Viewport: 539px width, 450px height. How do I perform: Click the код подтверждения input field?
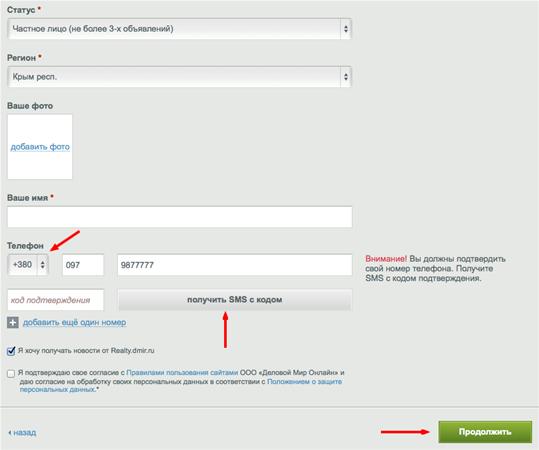(56, 300)
